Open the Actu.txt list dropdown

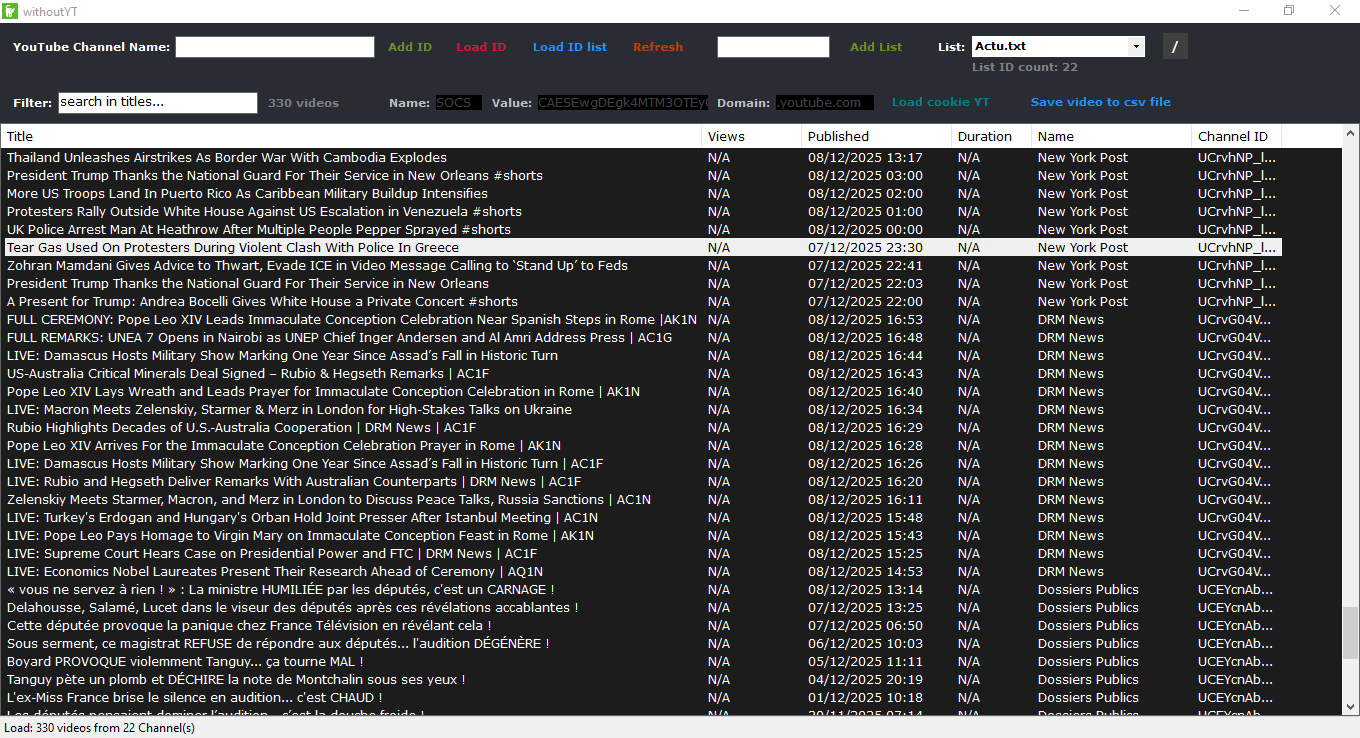[x=1135, y=46]
